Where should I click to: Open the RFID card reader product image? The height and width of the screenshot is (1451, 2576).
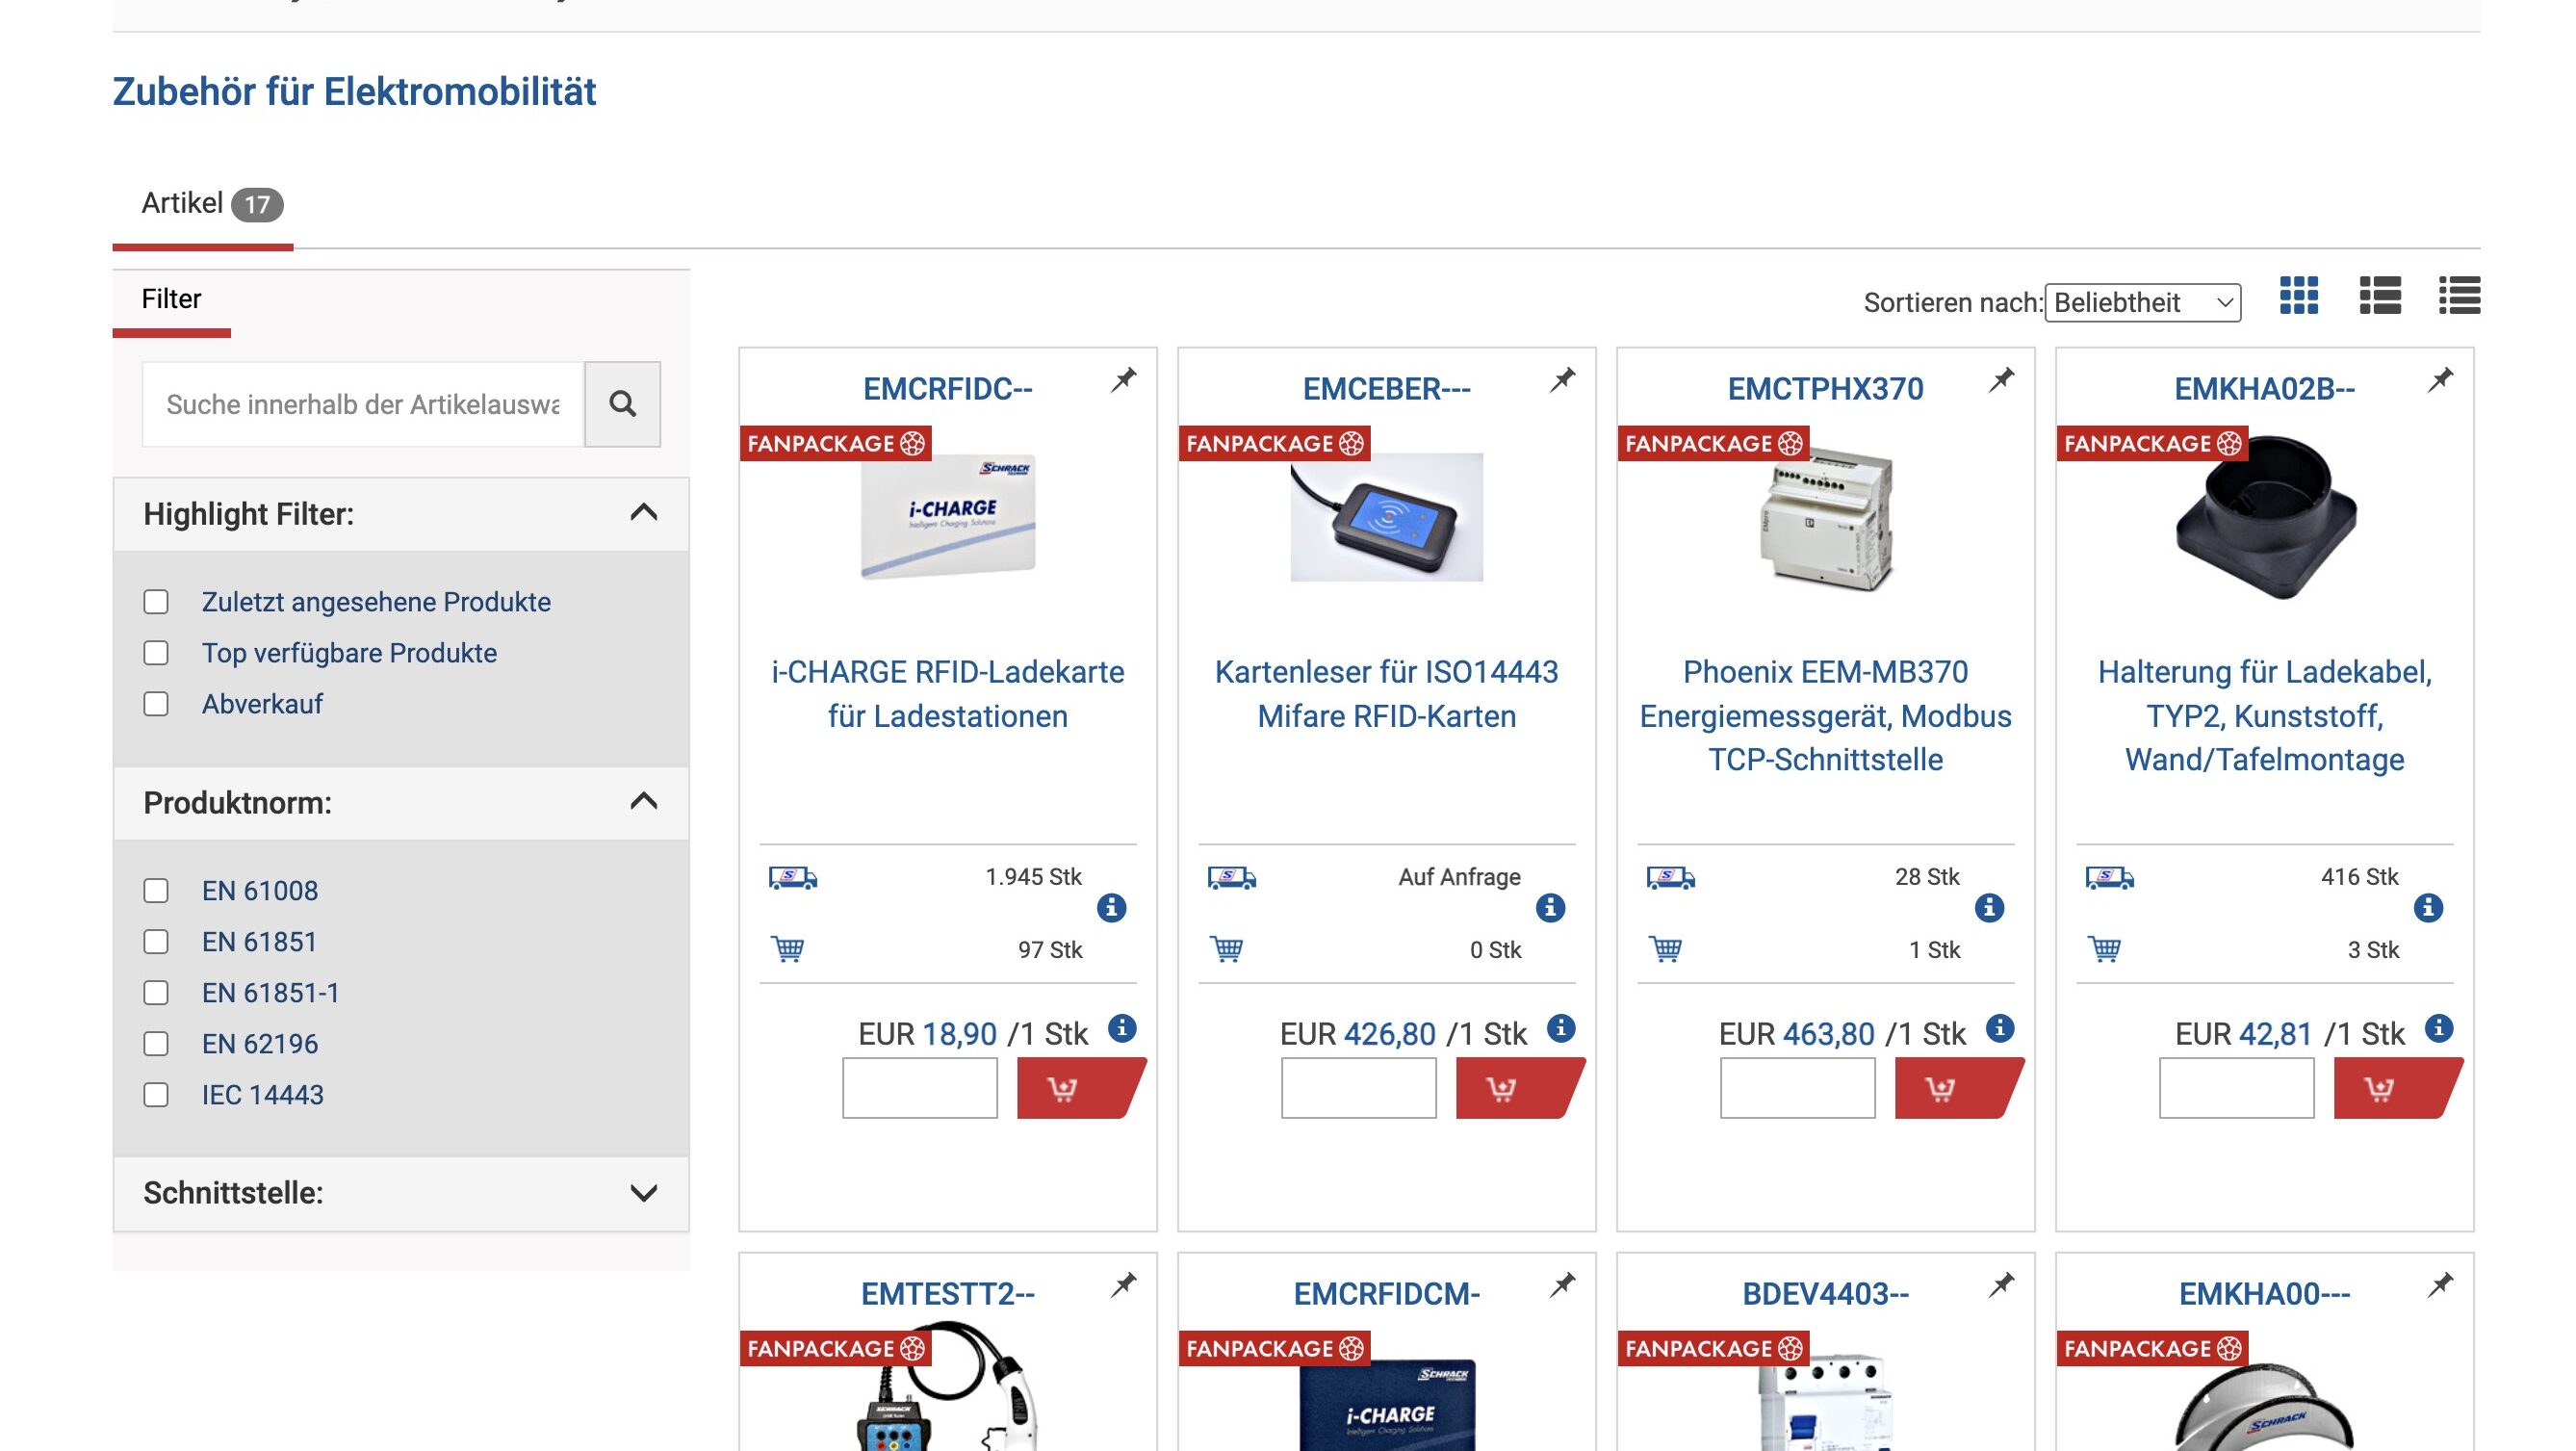pos(1387,517)
